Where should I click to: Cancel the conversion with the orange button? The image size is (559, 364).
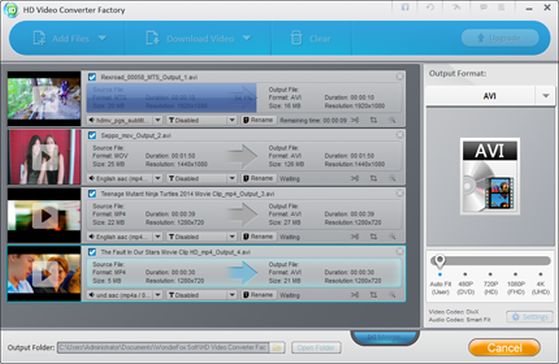pos(504,348)
